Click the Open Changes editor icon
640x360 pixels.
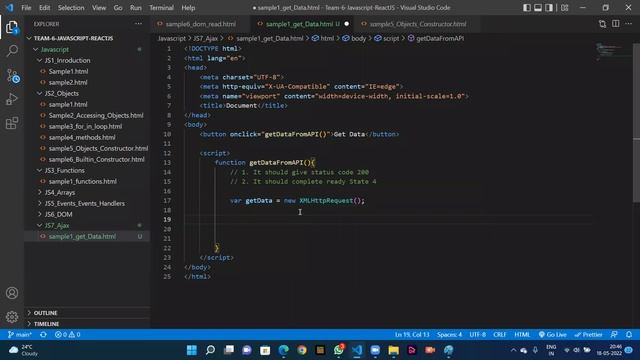[x=602, y=24]
